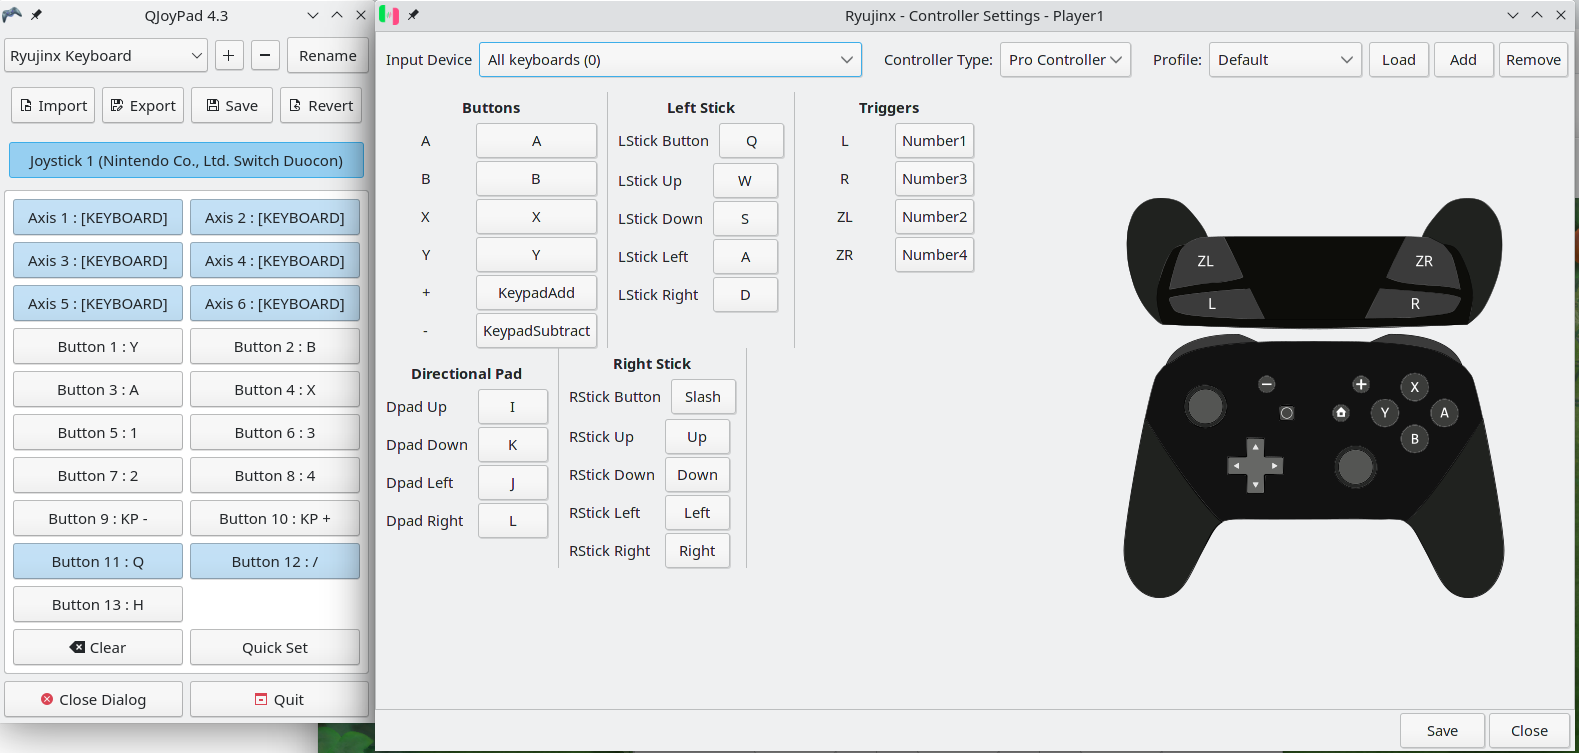The width and height of the screenshot is (1579, 753).
Task: Rebind L trigger set to Number1
Action: pos(934,141)
